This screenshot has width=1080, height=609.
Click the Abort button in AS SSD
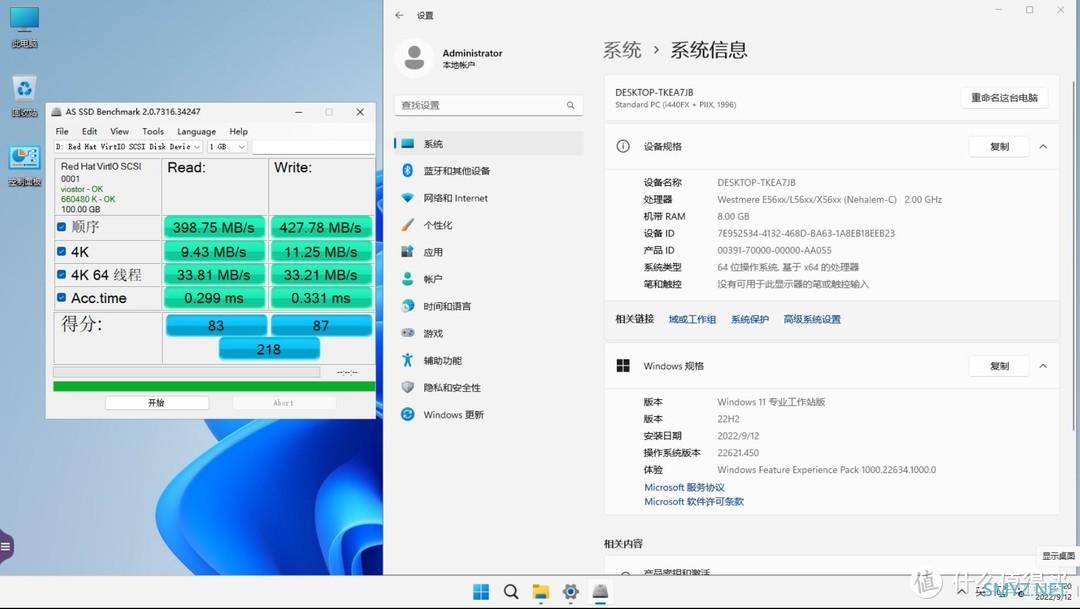284,403
